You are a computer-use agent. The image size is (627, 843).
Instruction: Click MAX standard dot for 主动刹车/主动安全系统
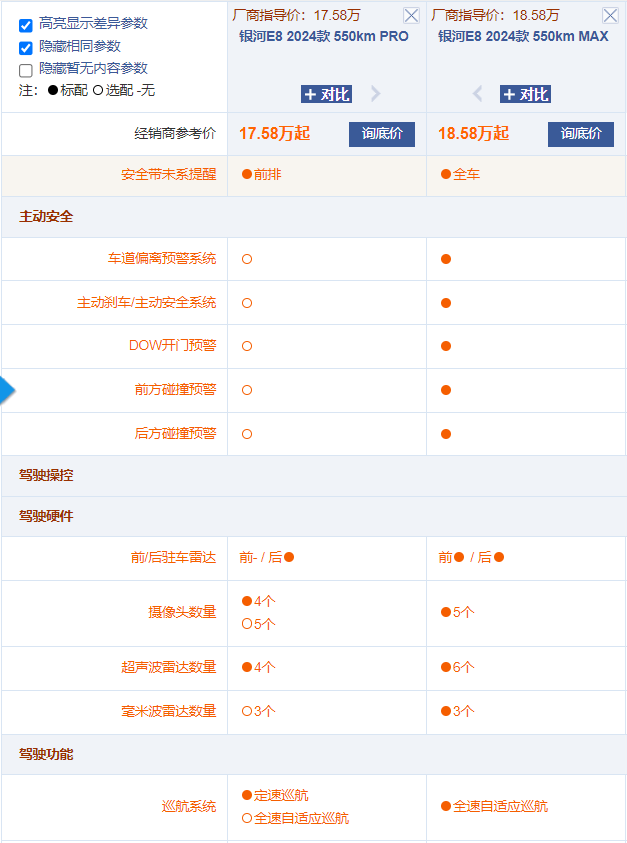[x=446, y=303]
